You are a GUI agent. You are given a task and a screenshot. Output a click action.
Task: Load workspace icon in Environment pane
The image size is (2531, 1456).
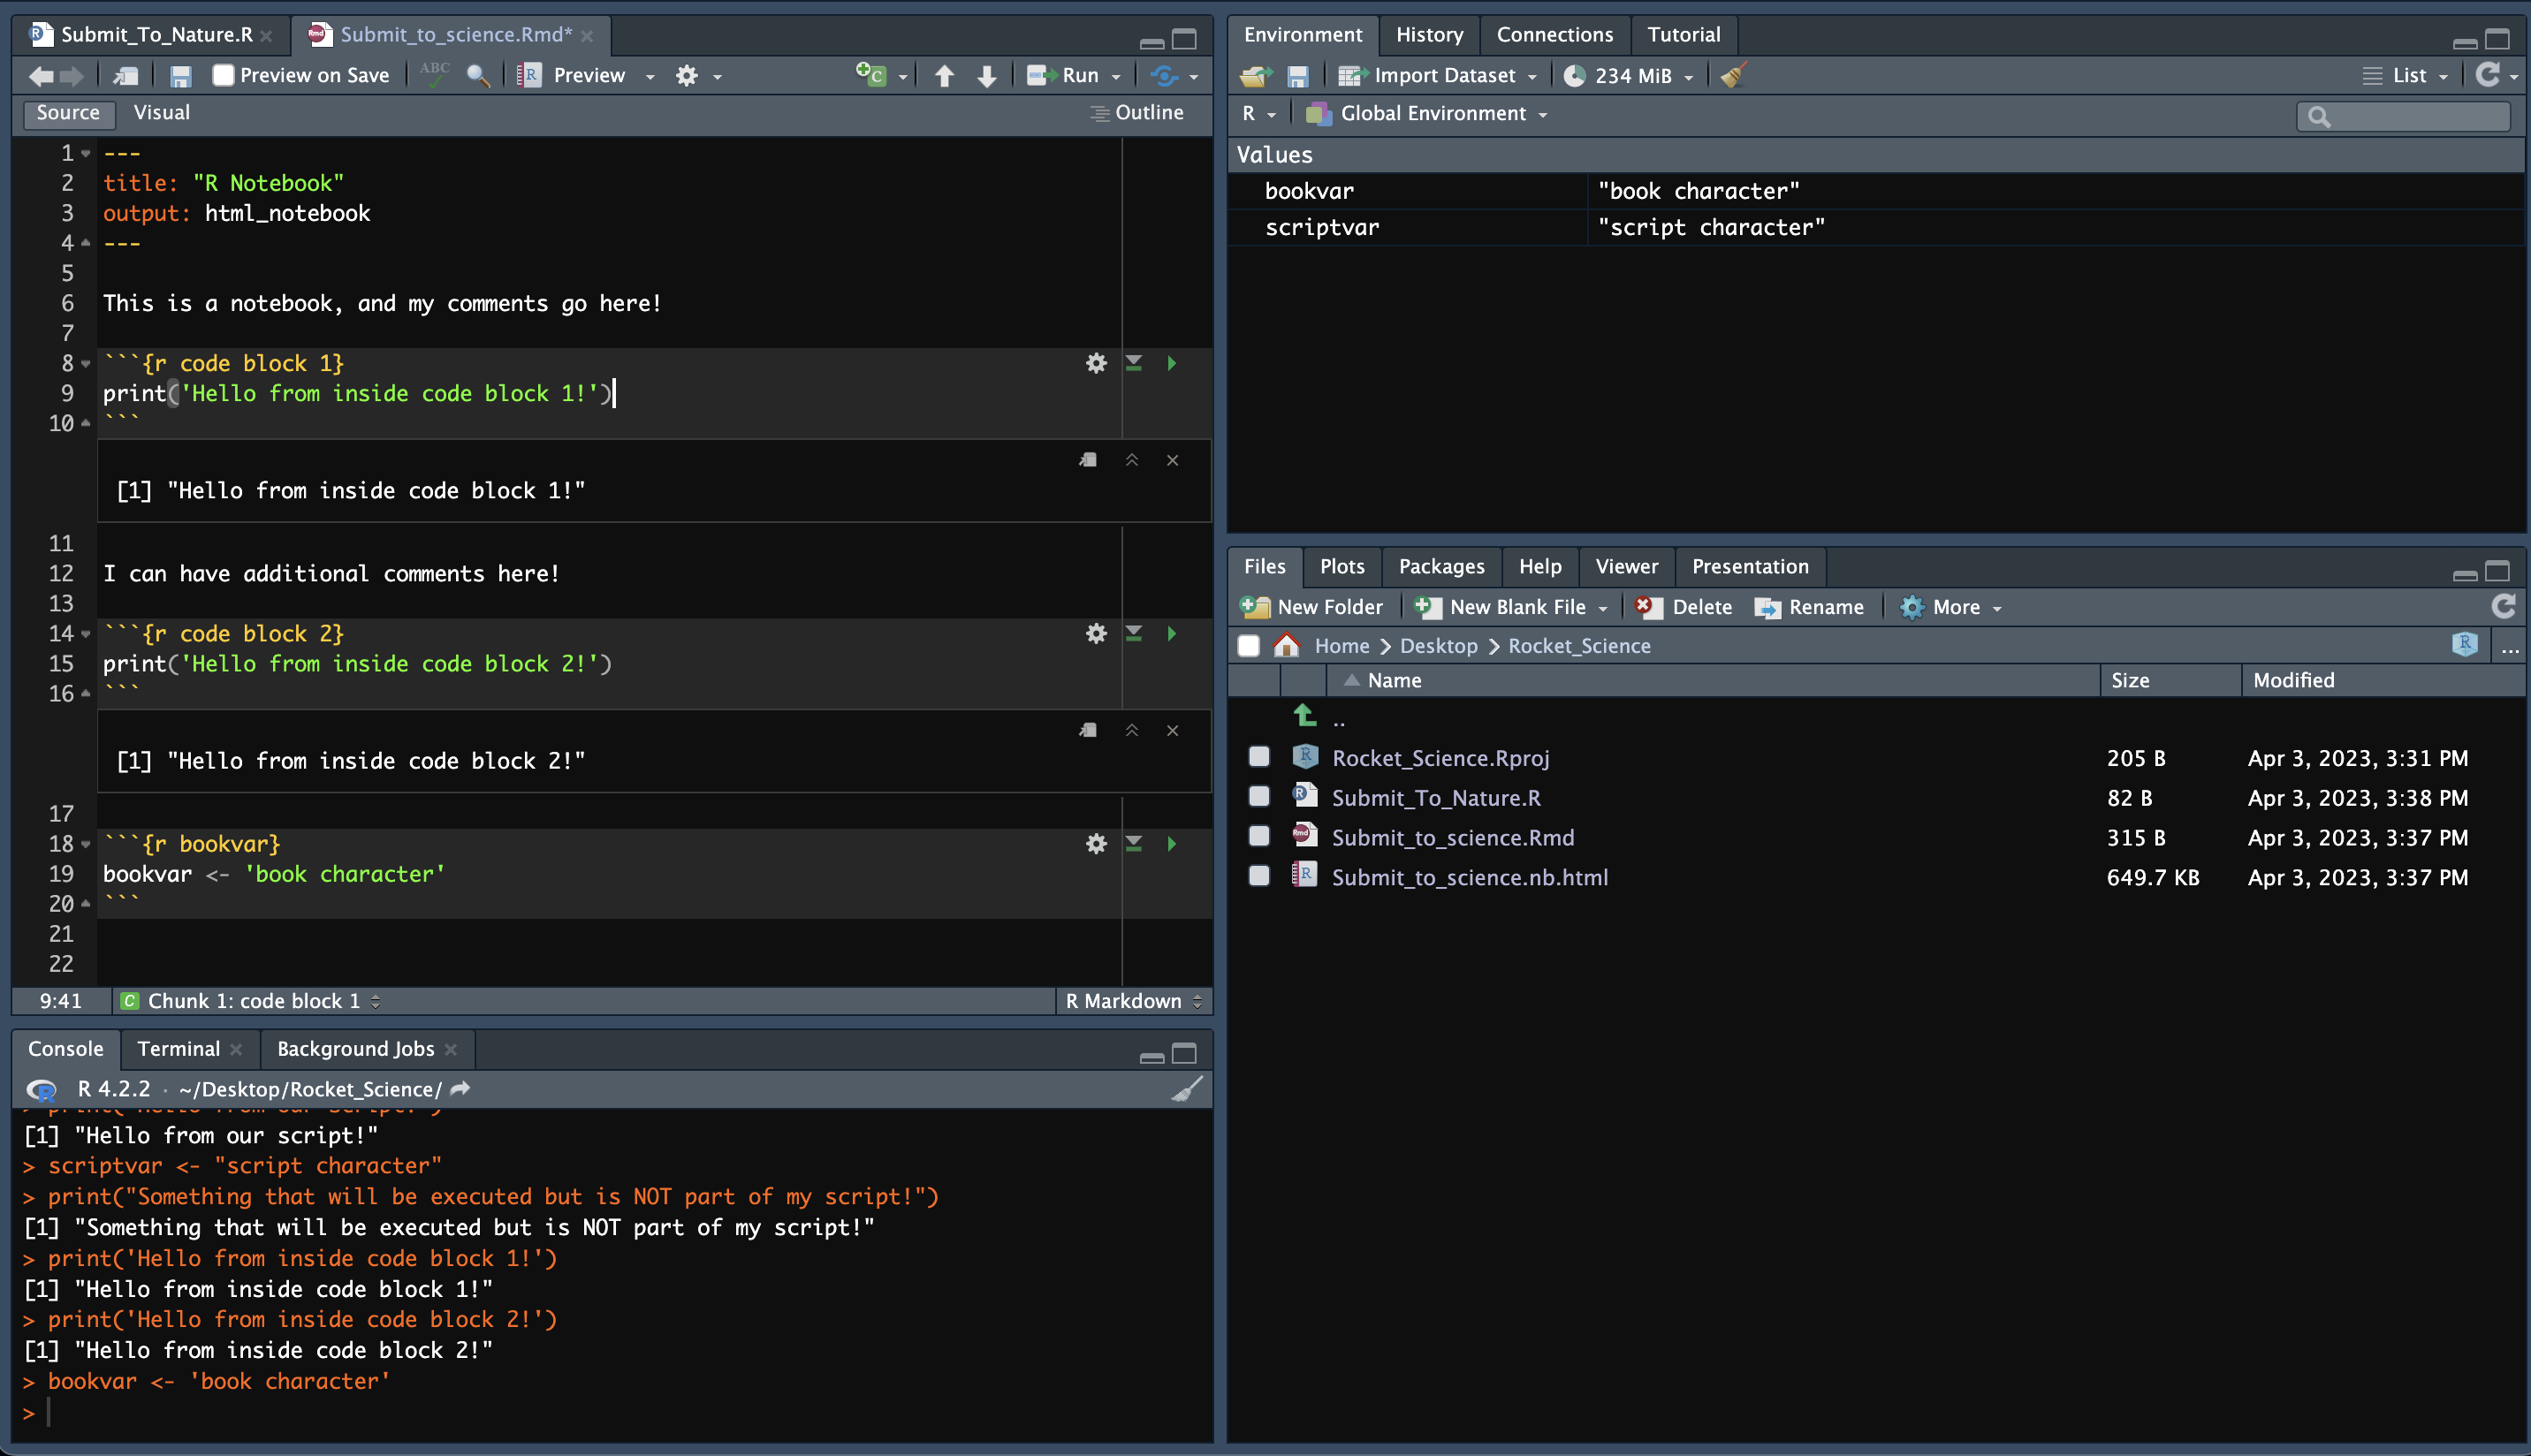point(1256,76)
